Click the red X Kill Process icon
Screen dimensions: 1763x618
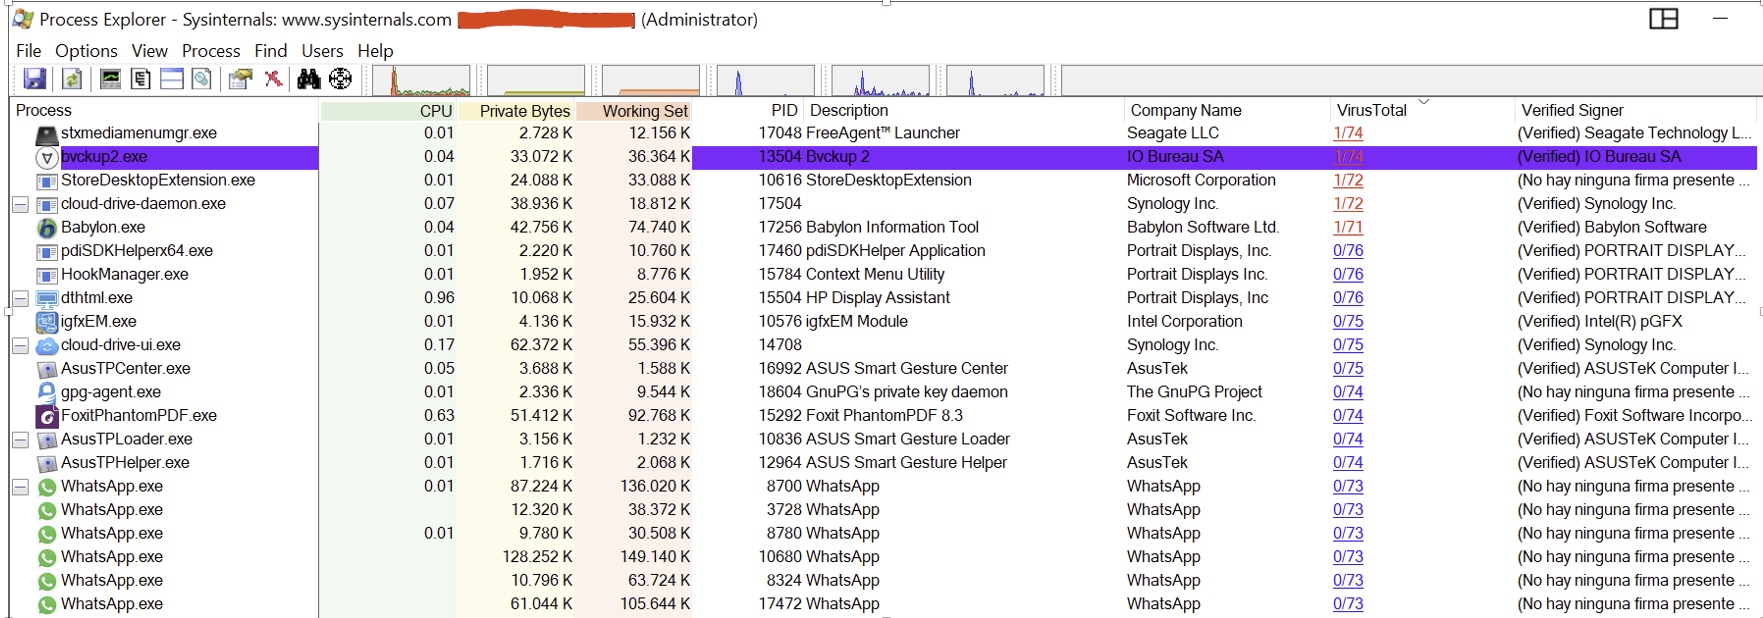pyautogui.click(x=272, y=79)
